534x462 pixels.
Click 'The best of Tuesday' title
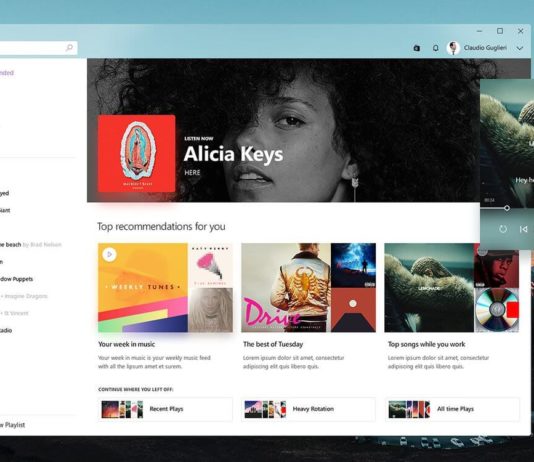[273, 344]
